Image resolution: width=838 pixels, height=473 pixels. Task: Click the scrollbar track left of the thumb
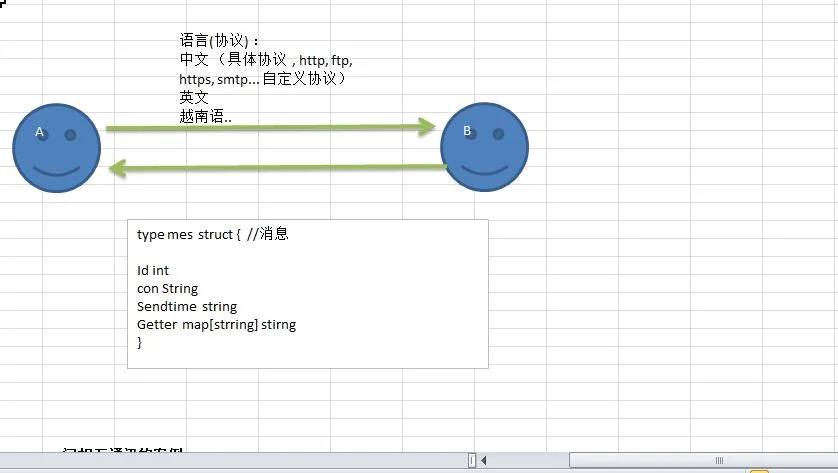(x=529, y=460)
